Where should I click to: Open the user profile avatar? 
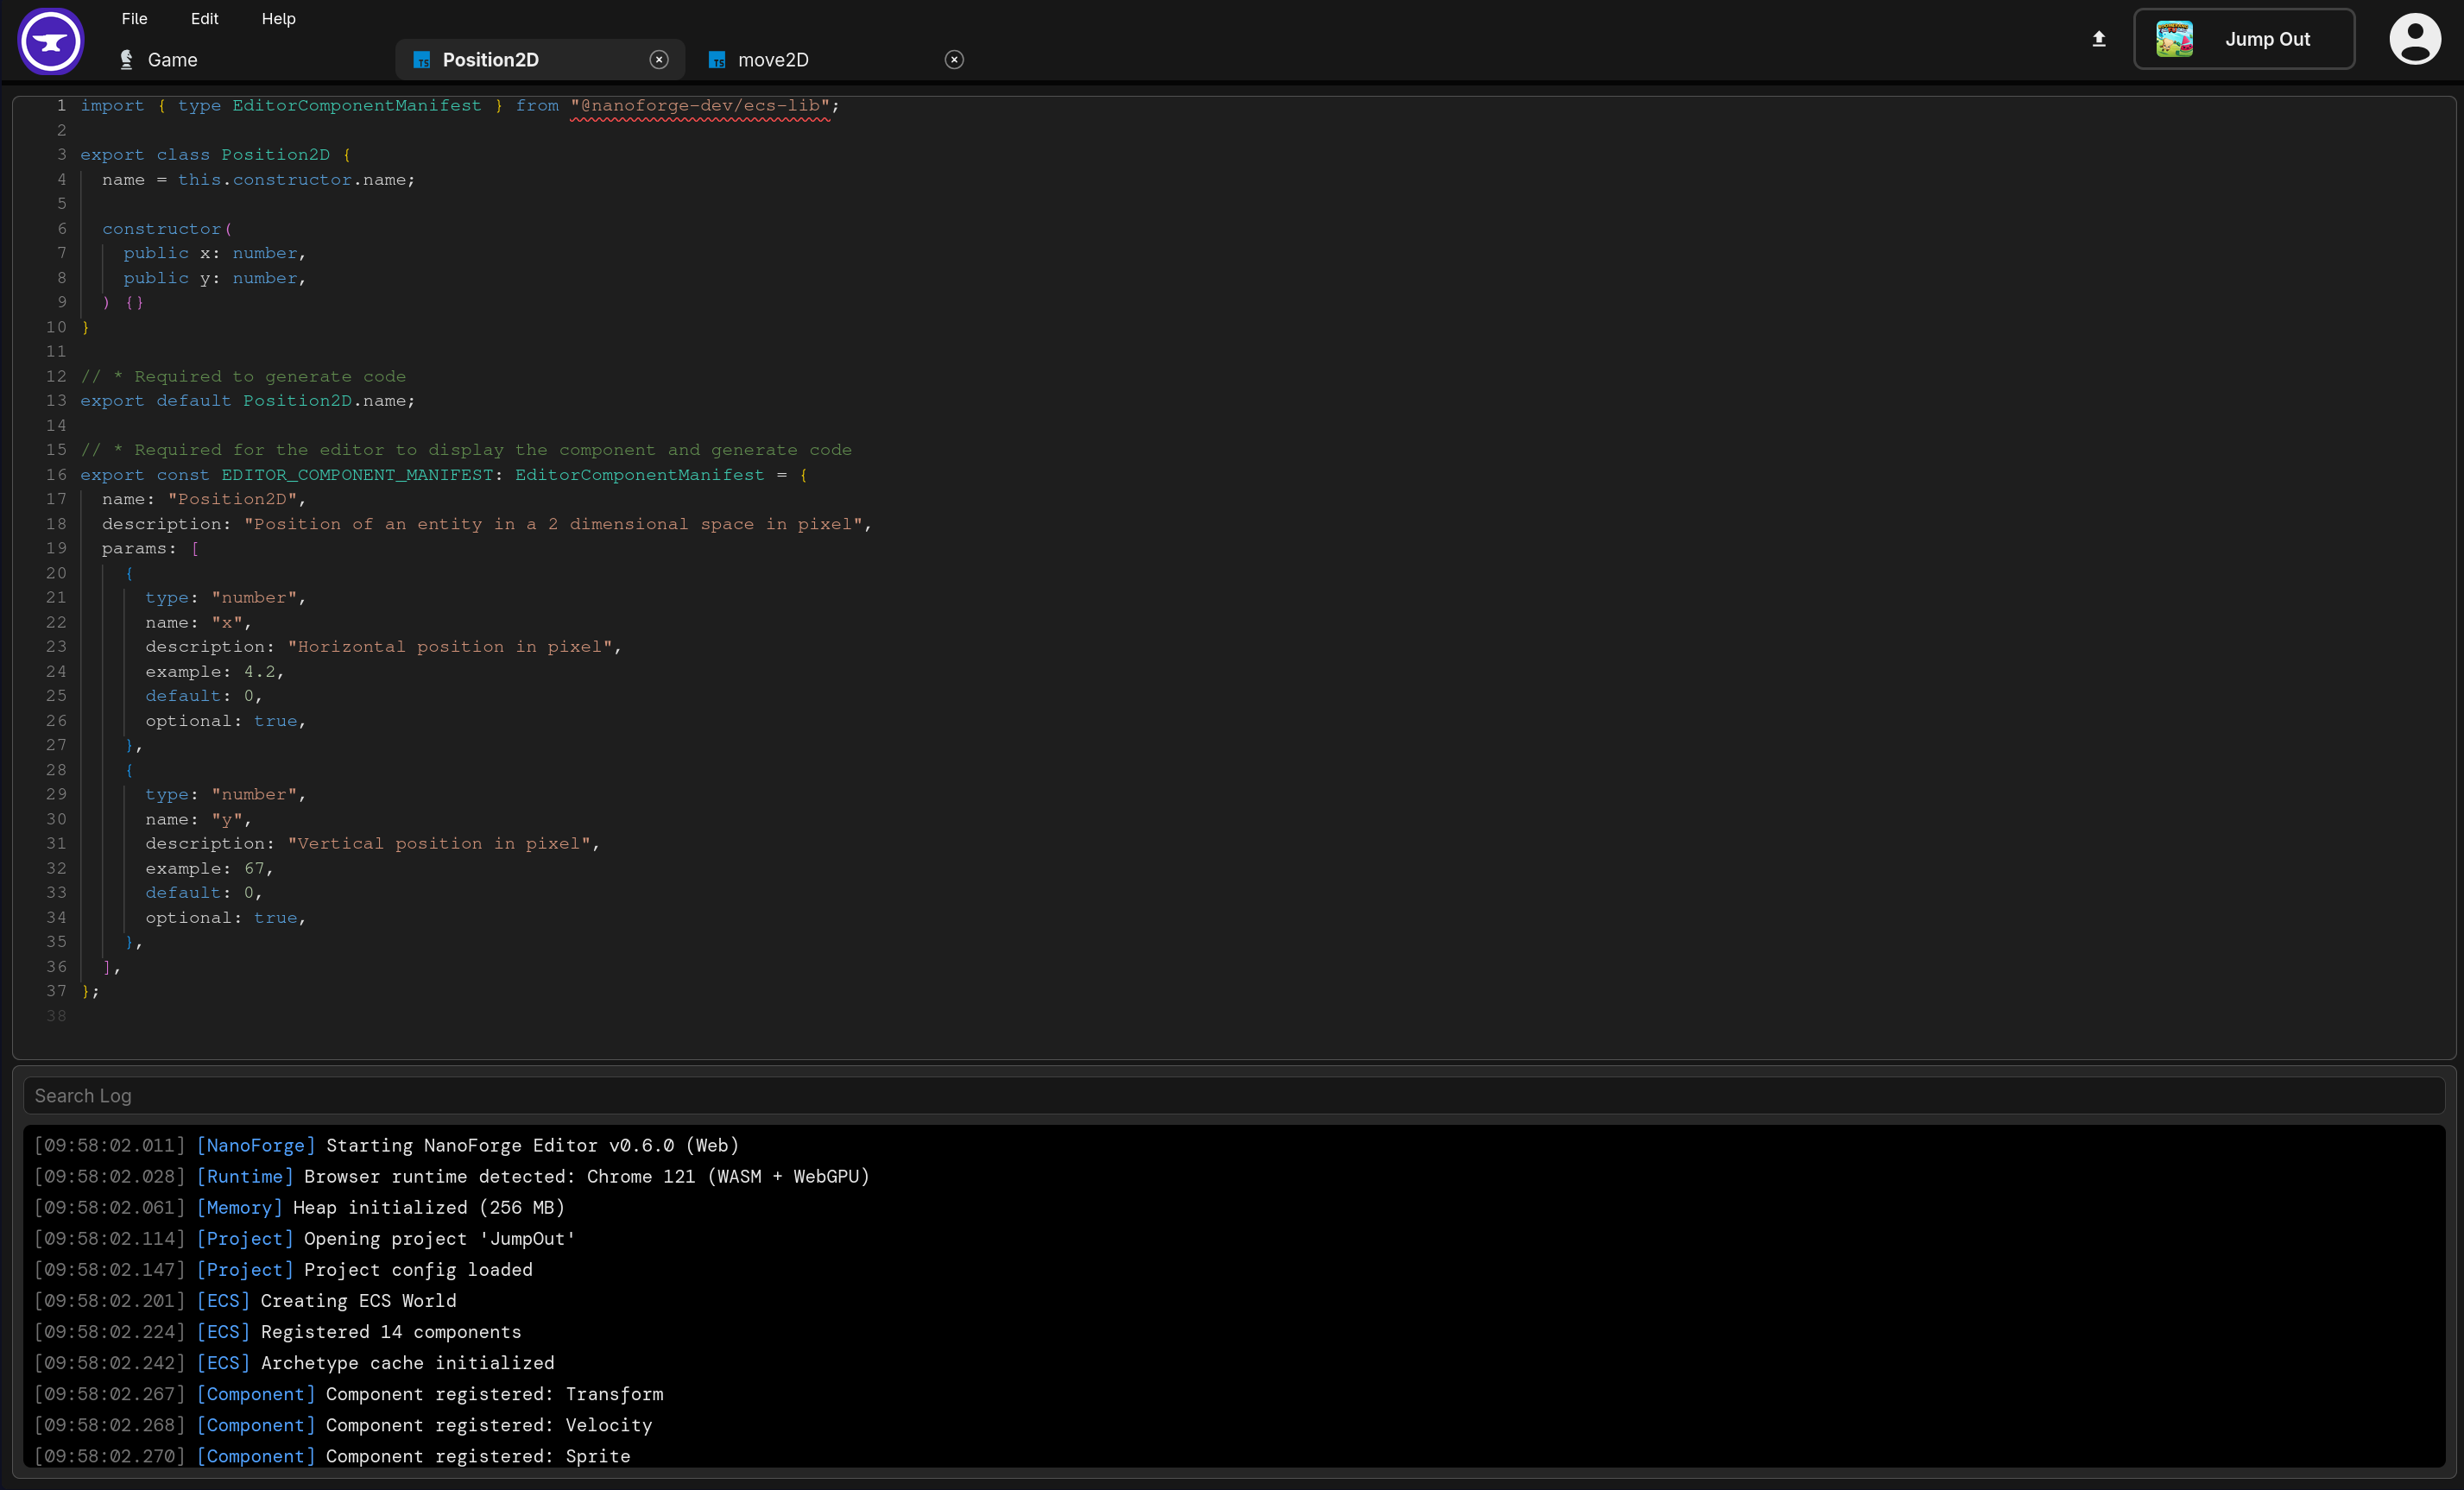(2415, 39)
